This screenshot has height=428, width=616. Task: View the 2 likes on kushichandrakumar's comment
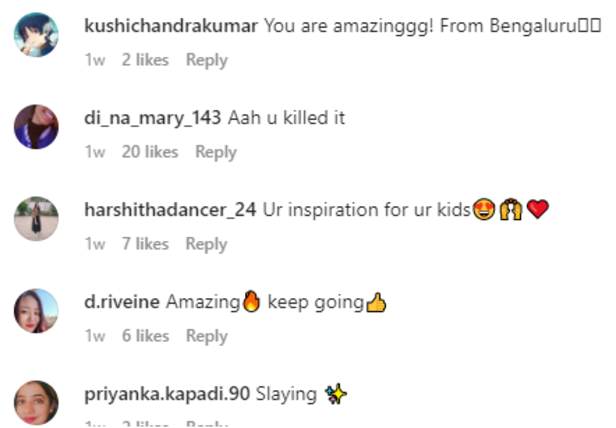tap(146, 60)
